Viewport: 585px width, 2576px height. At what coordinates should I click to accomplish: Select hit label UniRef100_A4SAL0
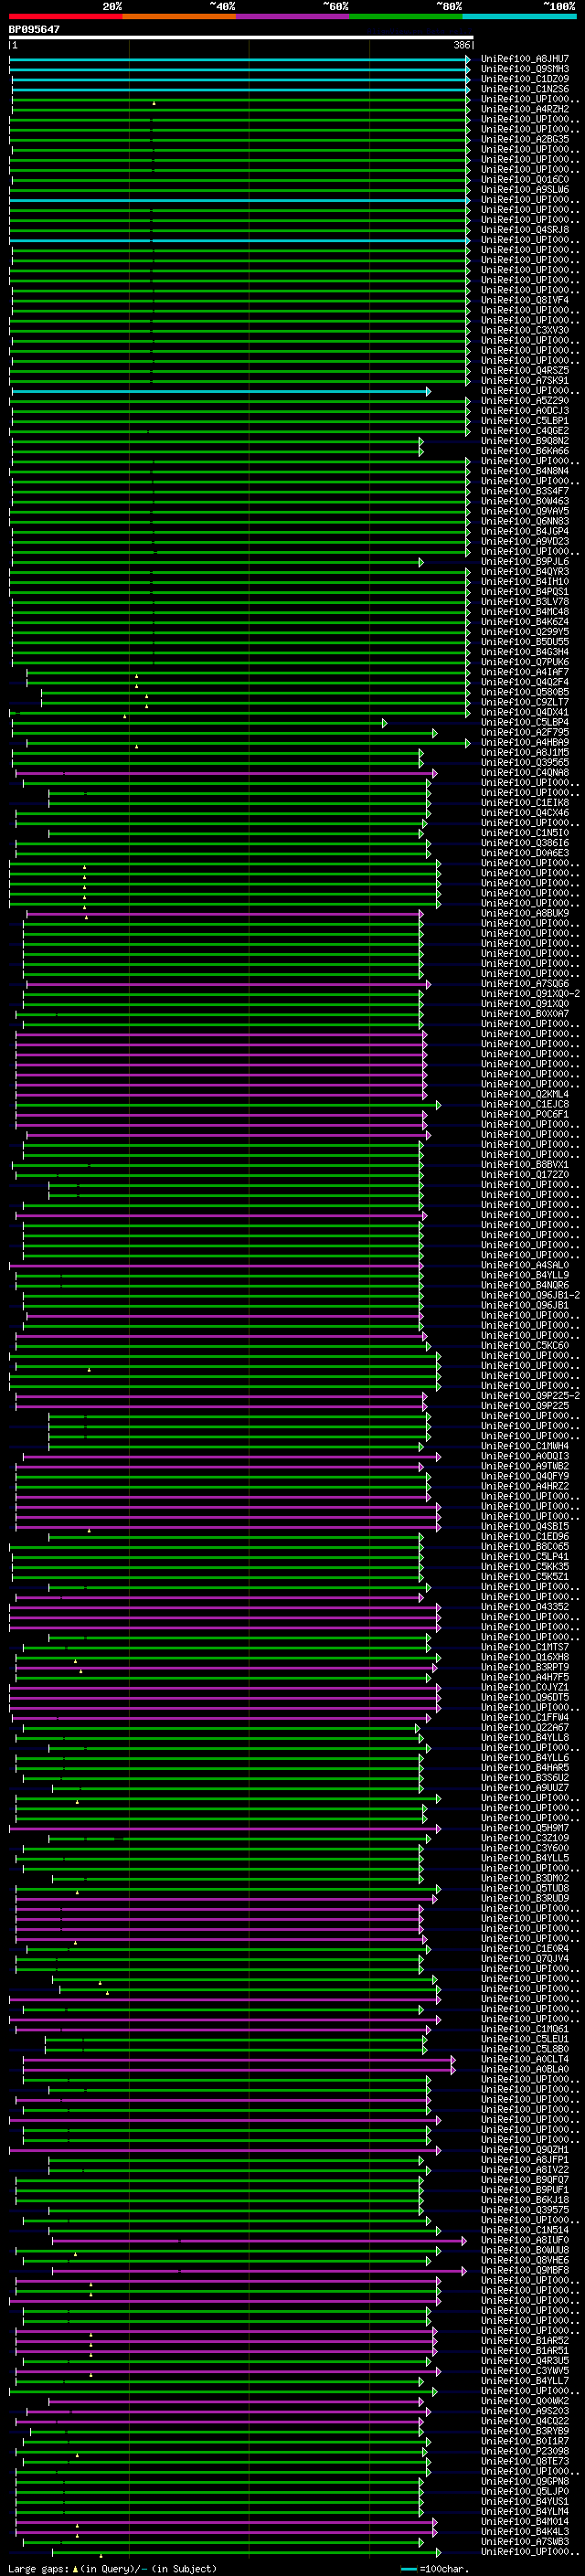(x=525, y=1265)
